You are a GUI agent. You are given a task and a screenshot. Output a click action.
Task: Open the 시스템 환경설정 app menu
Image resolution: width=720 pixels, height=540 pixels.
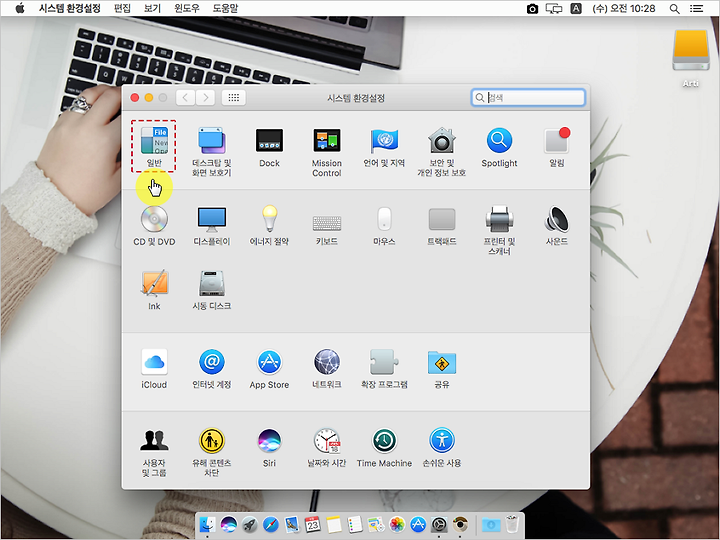tap(69, 8)
